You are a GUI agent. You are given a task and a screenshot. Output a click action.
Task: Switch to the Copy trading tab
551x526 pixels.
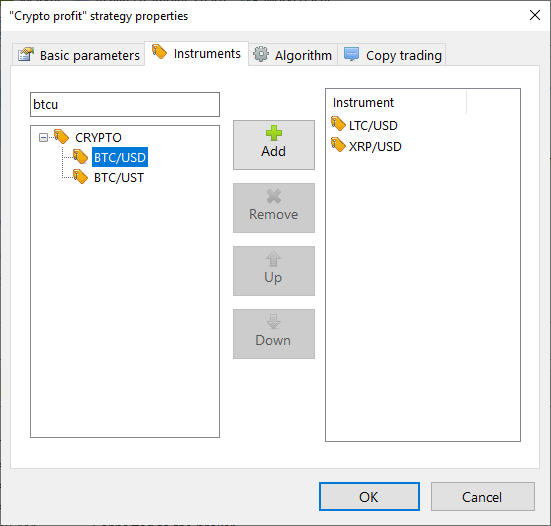[x=392, y=55]
